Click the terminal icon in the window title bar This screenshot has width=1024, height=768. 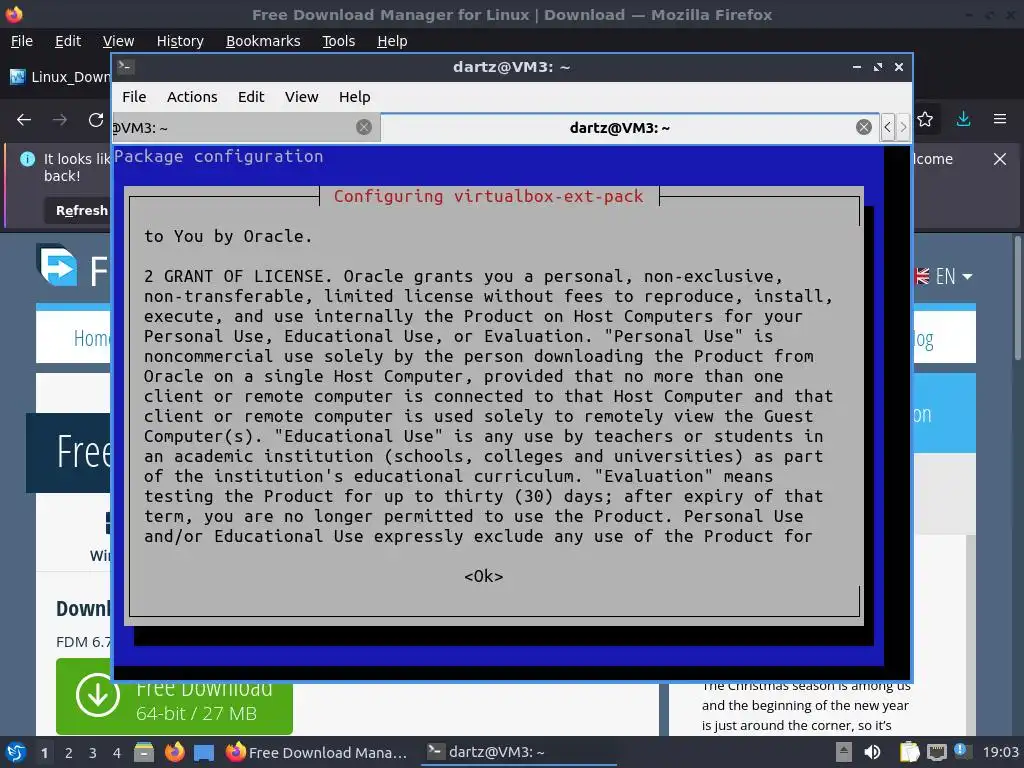[x=126, y=67]
